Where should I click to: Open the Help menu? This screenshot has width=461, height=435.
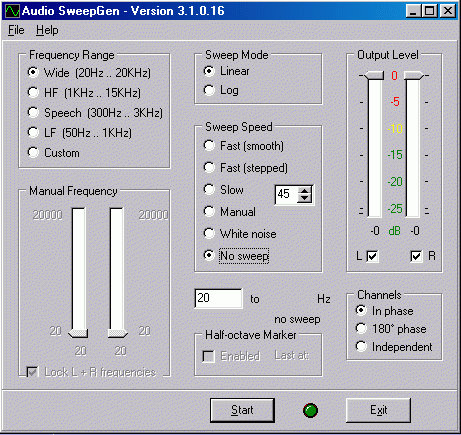(x=47, y=30)
